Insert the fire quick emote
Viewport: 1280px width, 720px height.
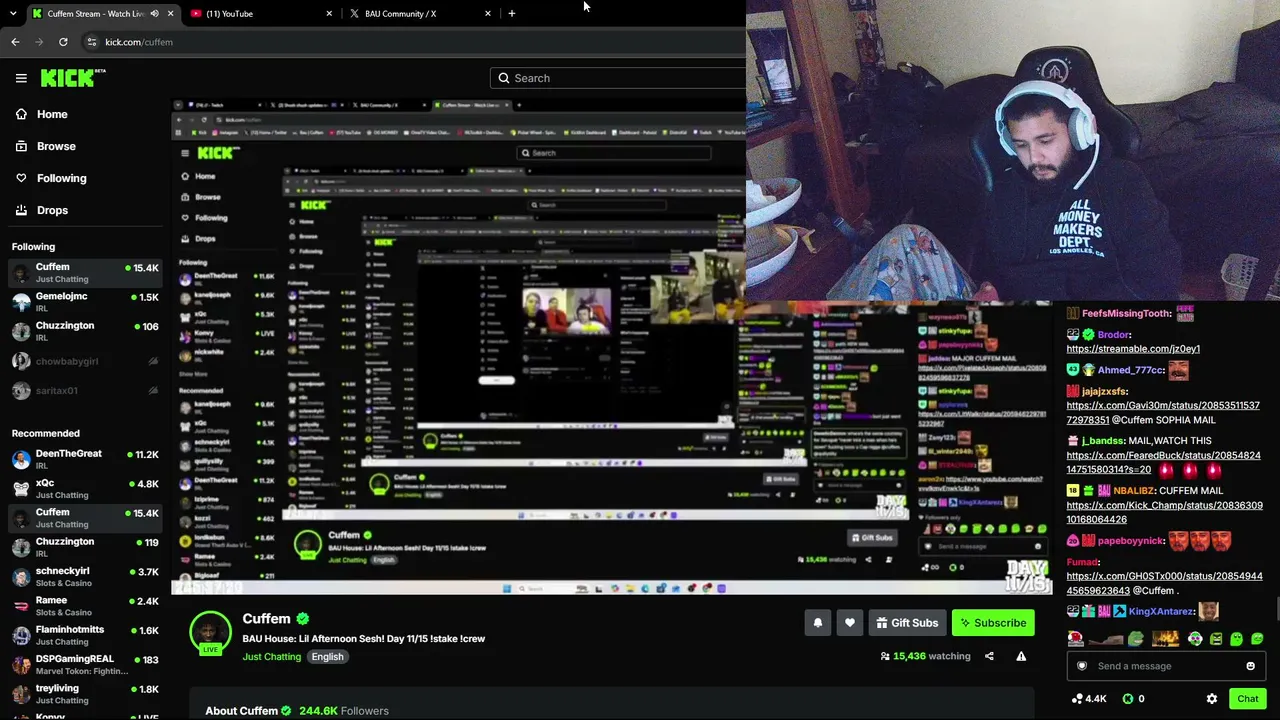(x=1166, y=639)
